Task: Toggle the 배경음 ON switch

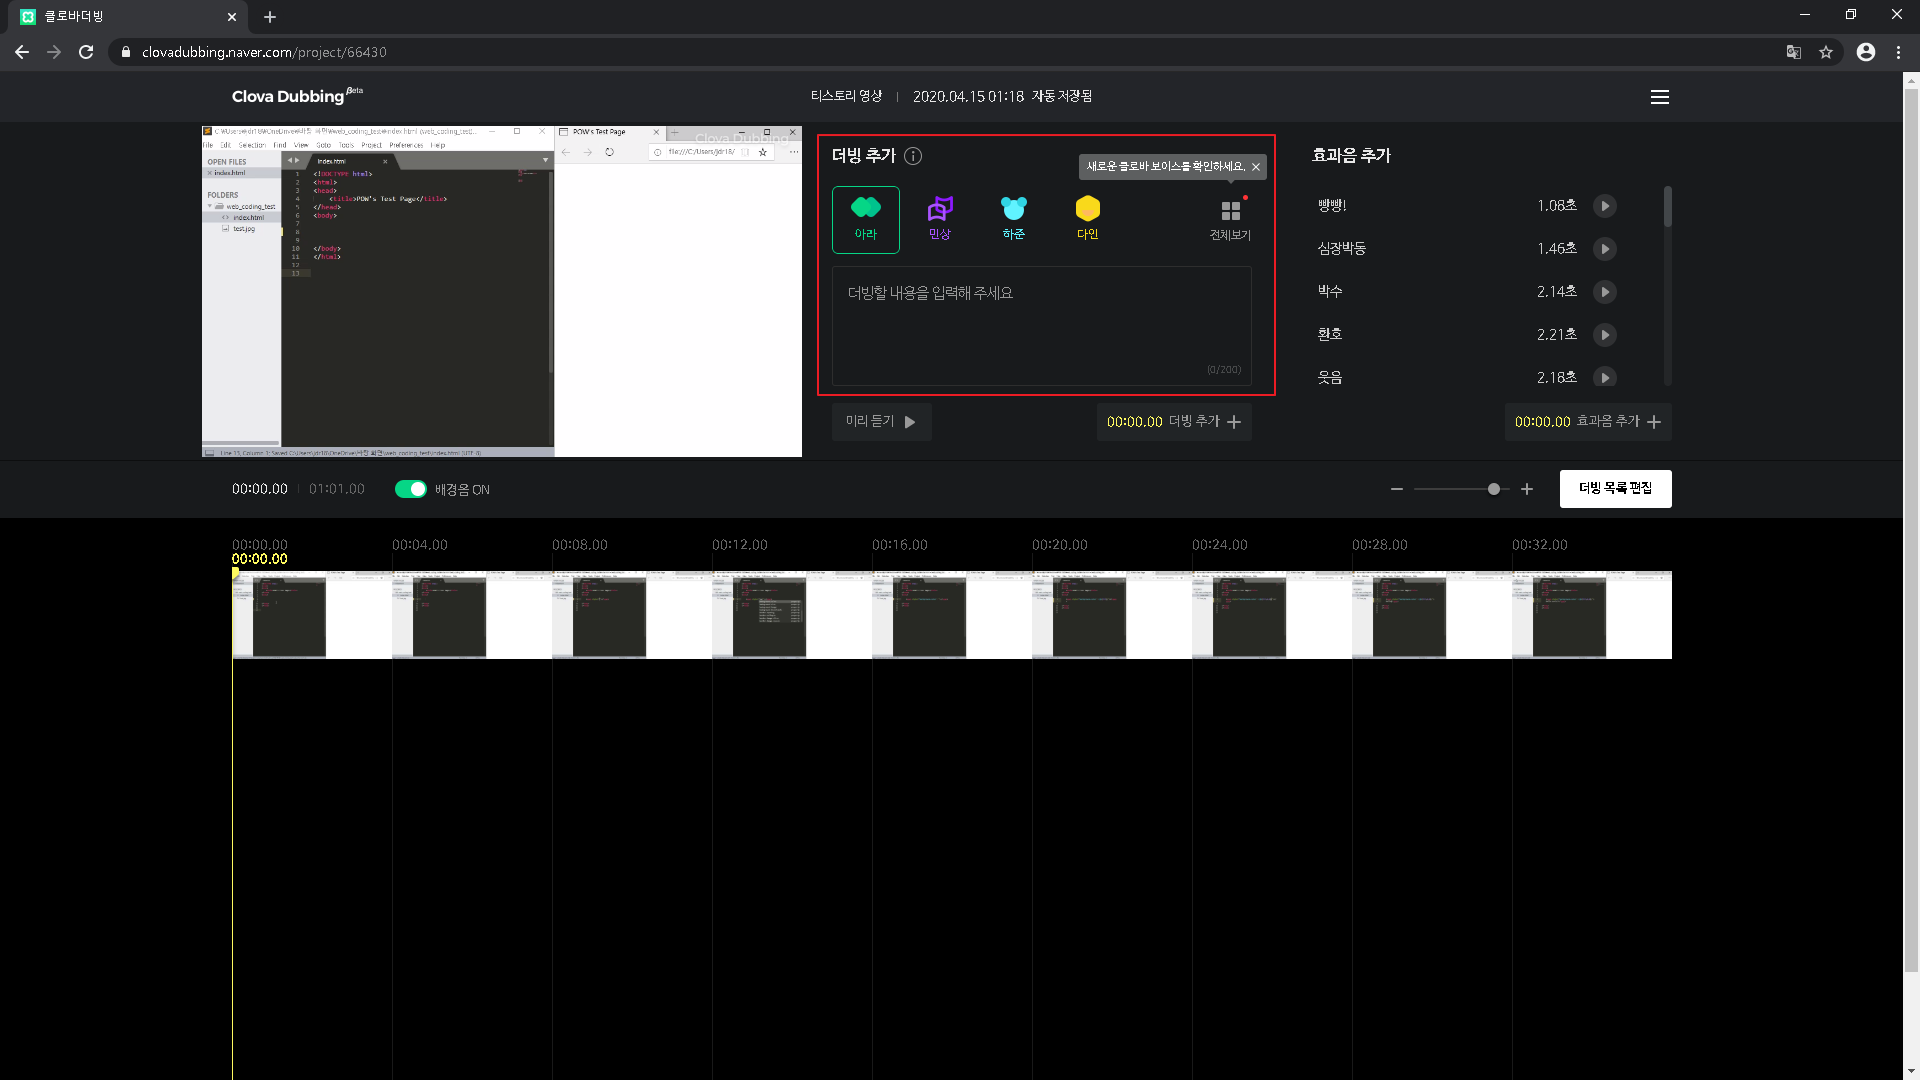Action: tap(410, 489)
